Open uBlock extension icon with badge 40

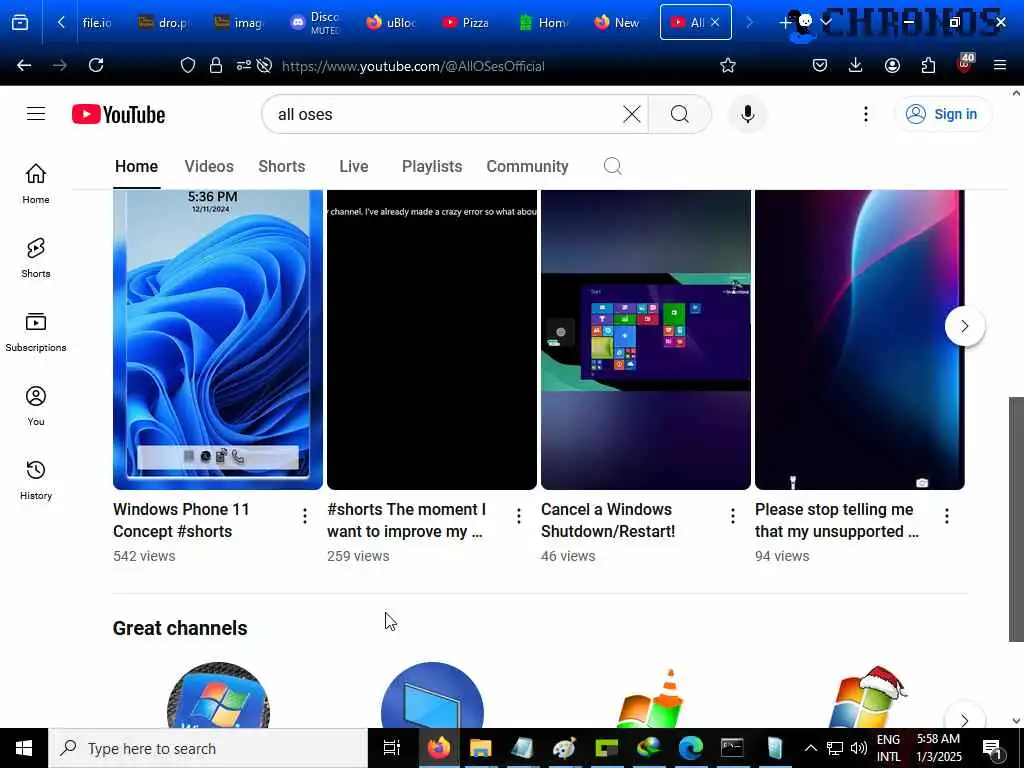coord(965,64)
